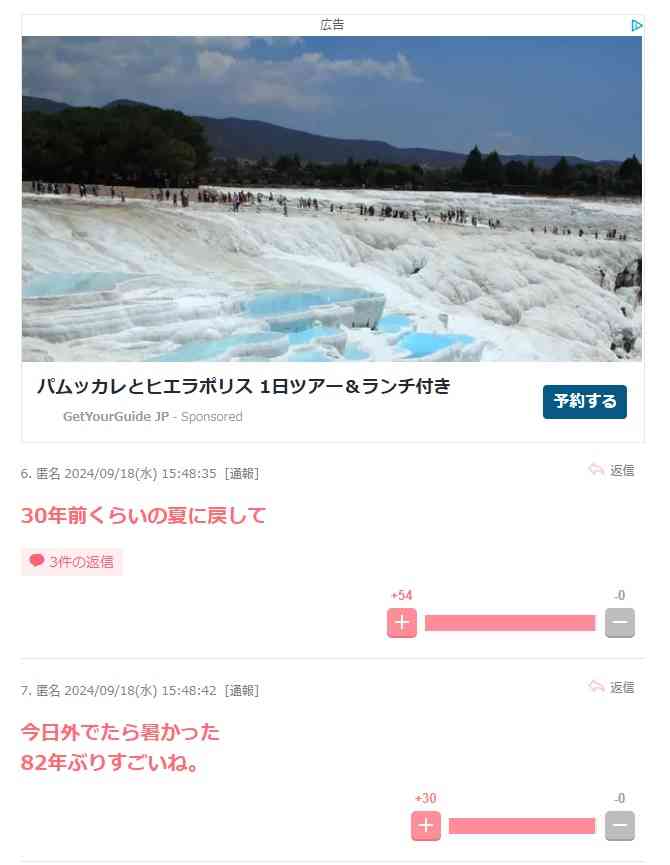Report comment 6 via [通報] link
670x865 pixels.
point(242,474)
